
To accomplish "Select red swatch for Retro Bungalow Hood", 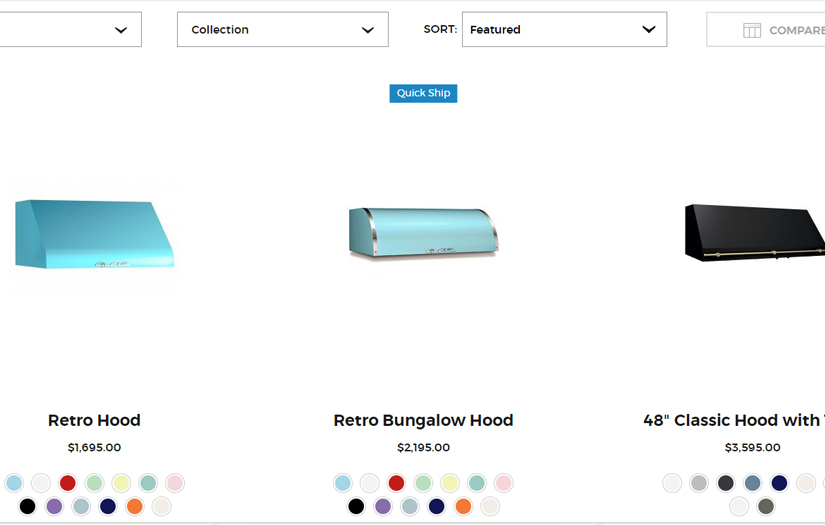I will point(396,483).
